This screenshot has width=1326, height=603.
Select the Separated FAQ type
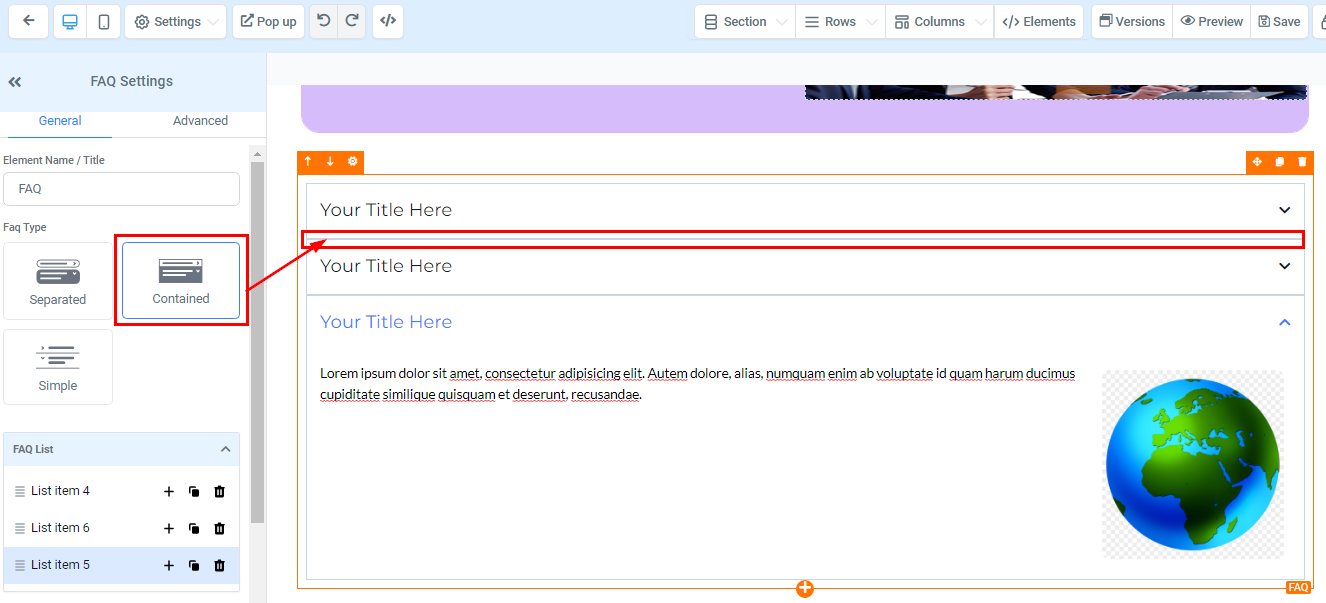(x=58, y=281)
